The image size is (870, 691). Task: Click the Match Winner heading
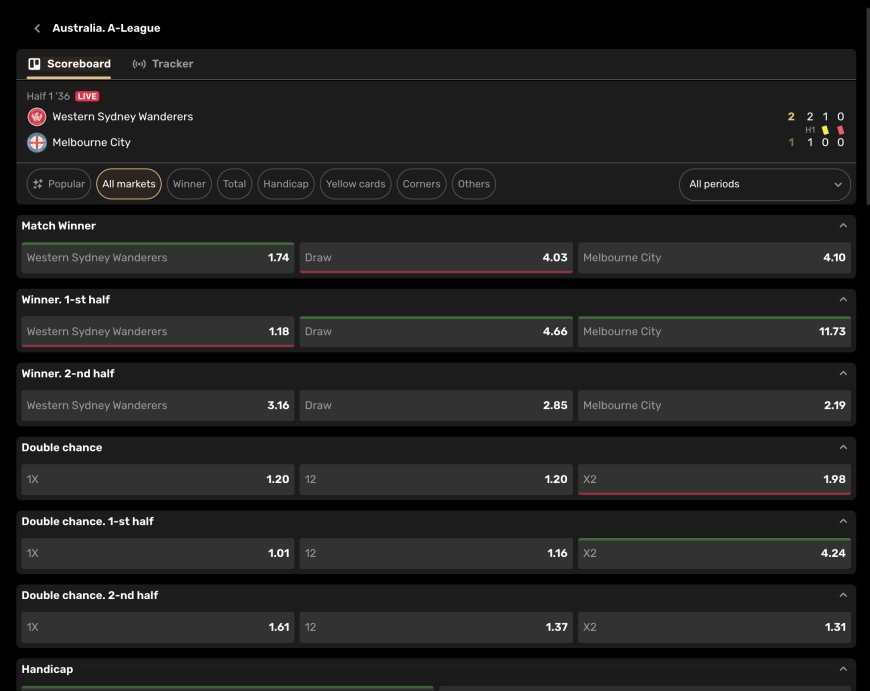click(x=59, y=225)
